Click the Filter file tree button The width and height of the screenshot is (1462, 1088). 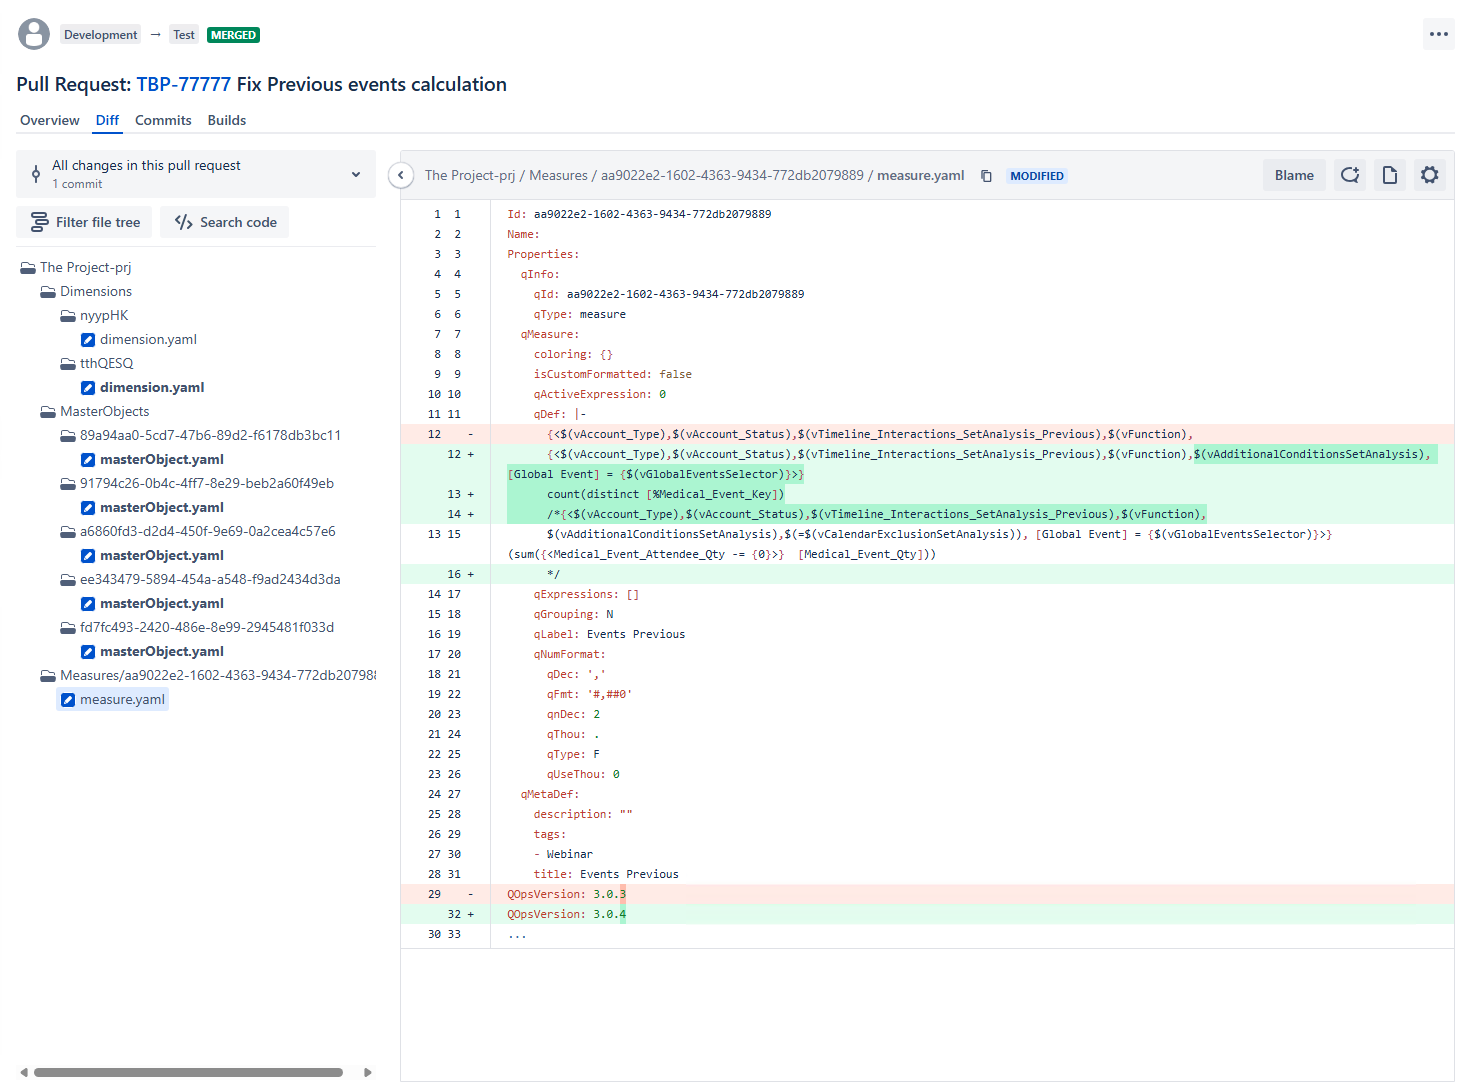(x=84, y=222)
